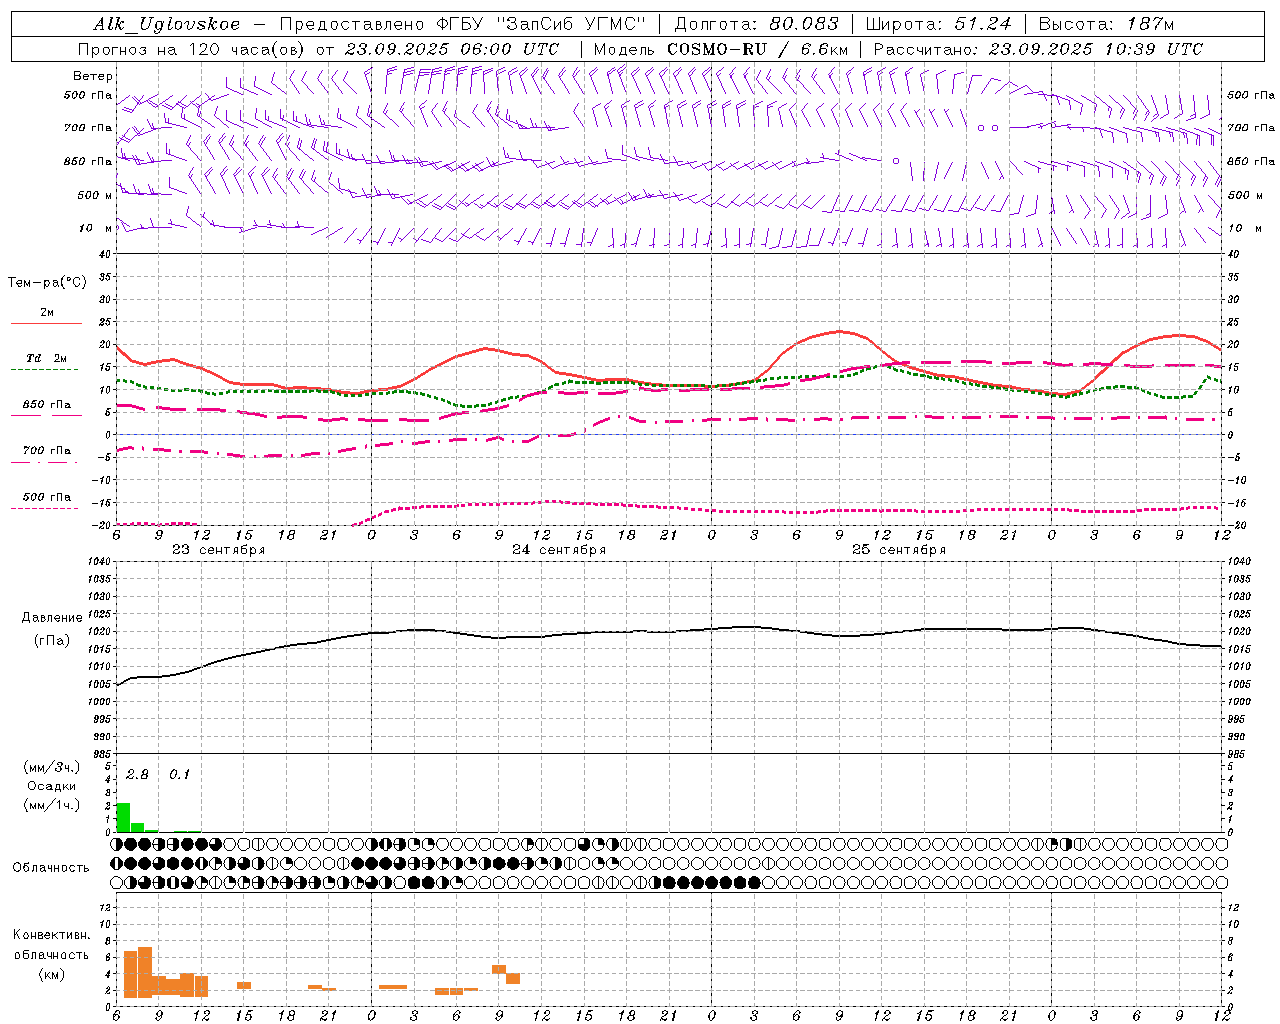Screen dimensions: 1280x1024
Task: Select the 'Предоставлено ФГБУ "ЗапСиб УГМС"' provider text
Action: [x=462, y=24]
